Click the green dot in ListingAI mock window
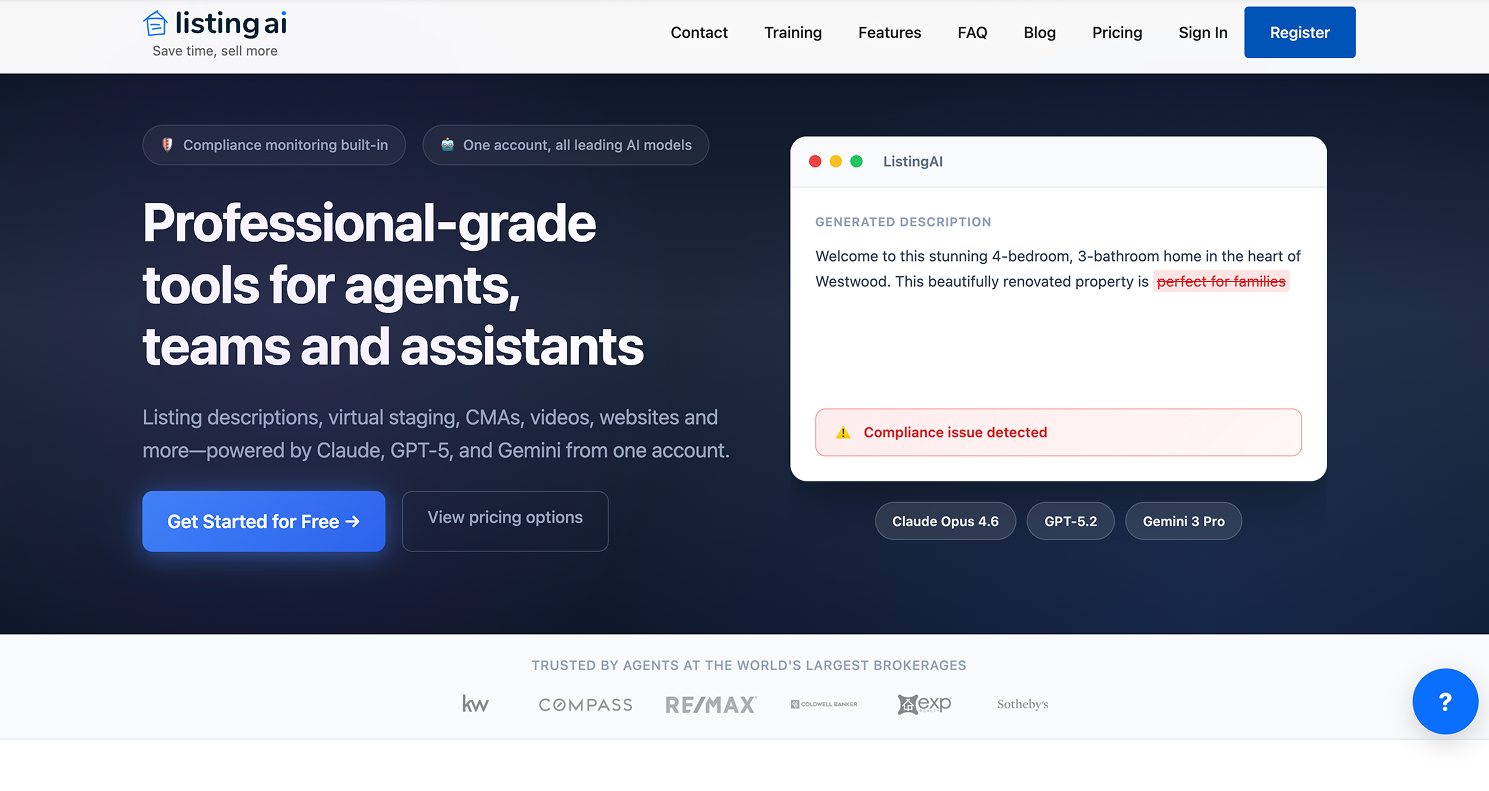Screen dimensions: 1489x791 (857, 161)
